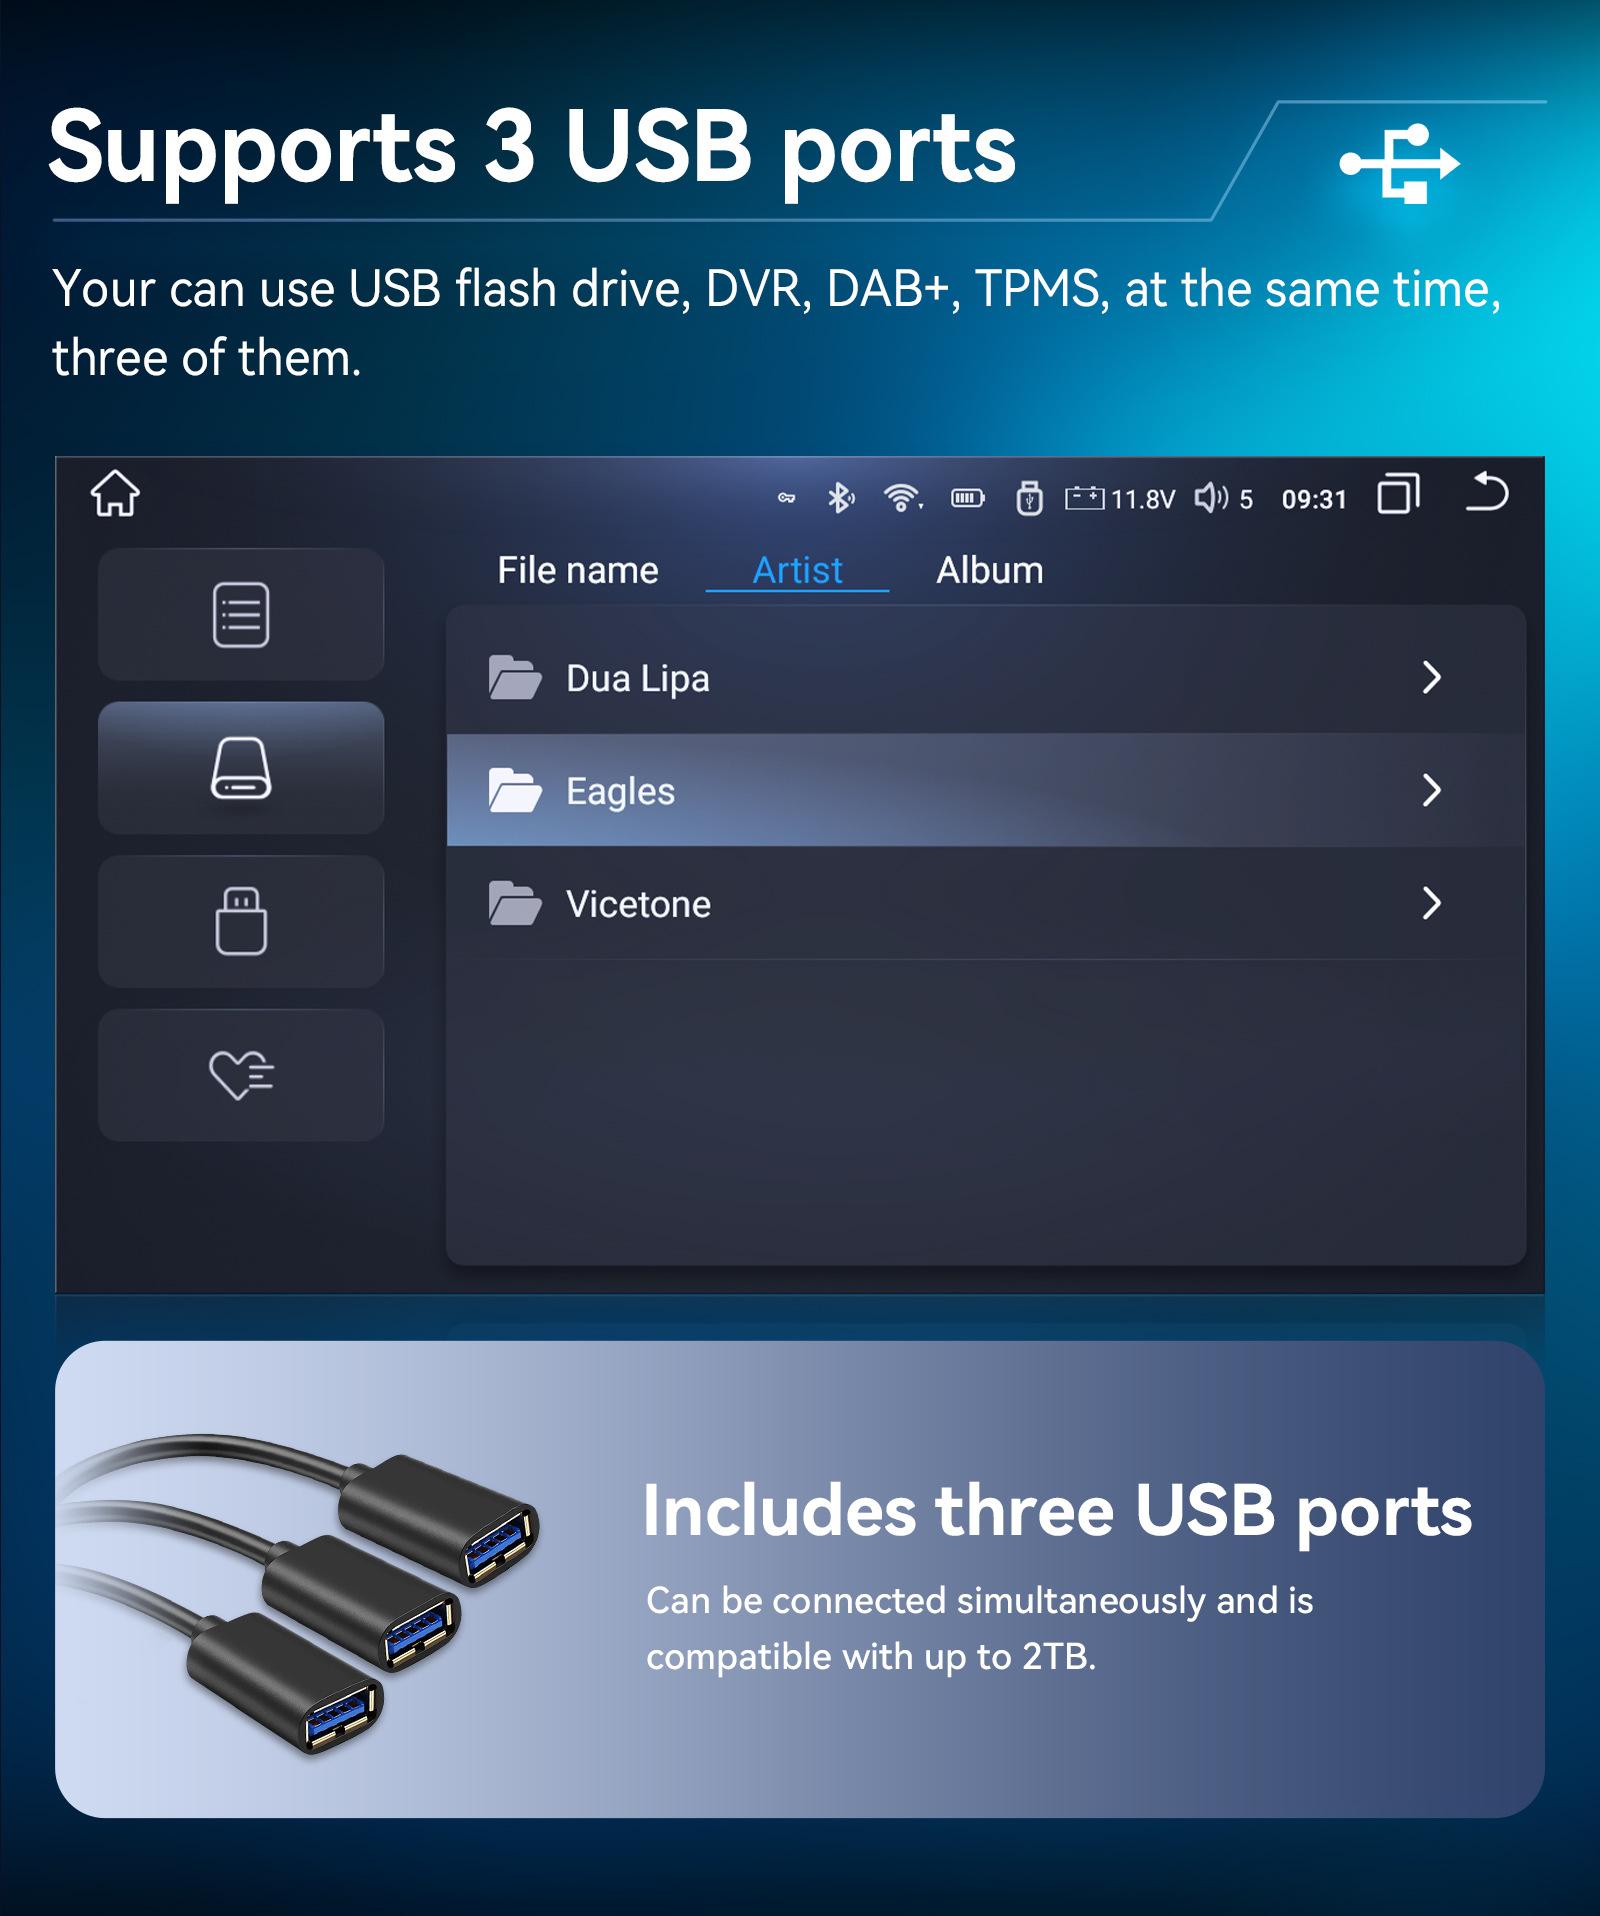The image size is (1600, 1916).
Task: Tap the Wi-Fi status icon
Action: pyautogui.click(x=902, y=497)
